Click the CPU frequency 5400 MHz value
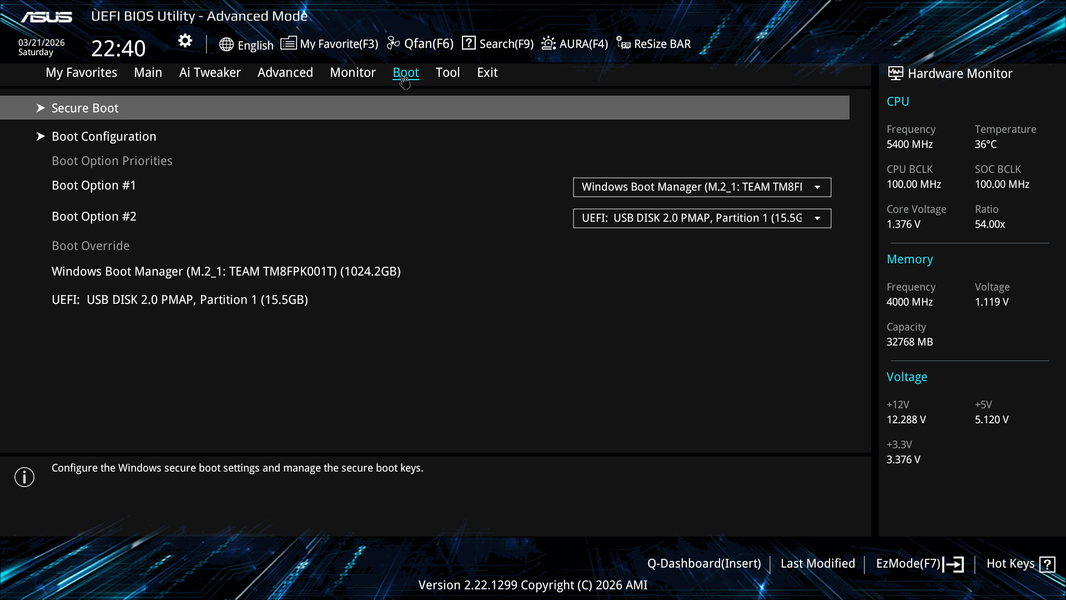 click(x=910, y=144)
